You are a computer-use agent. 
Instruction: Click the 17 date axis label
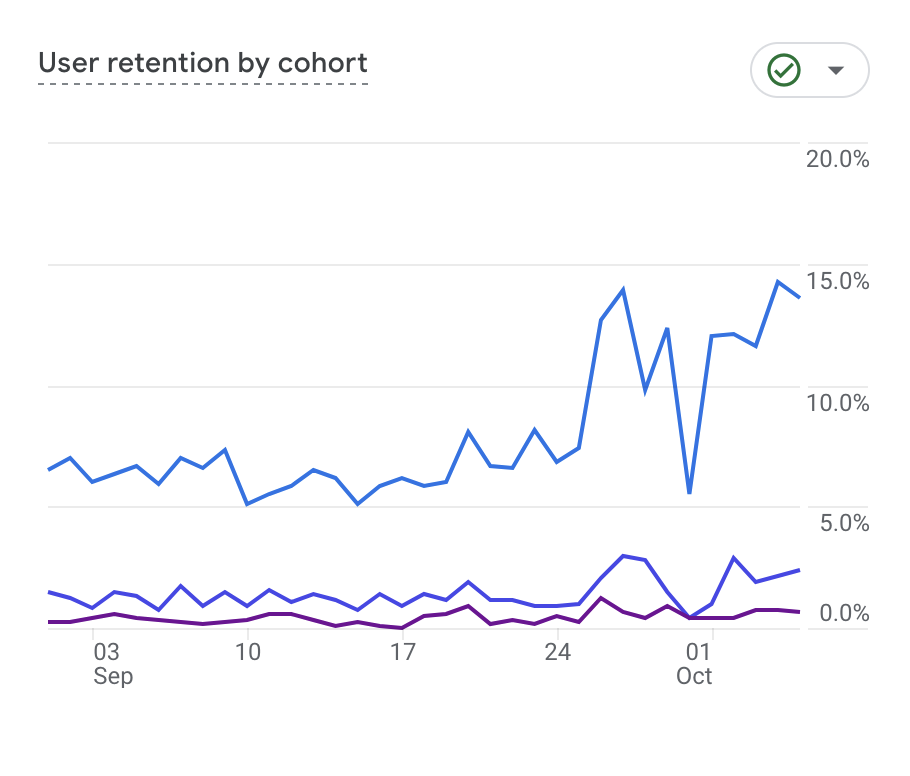[x=402, y=653]
